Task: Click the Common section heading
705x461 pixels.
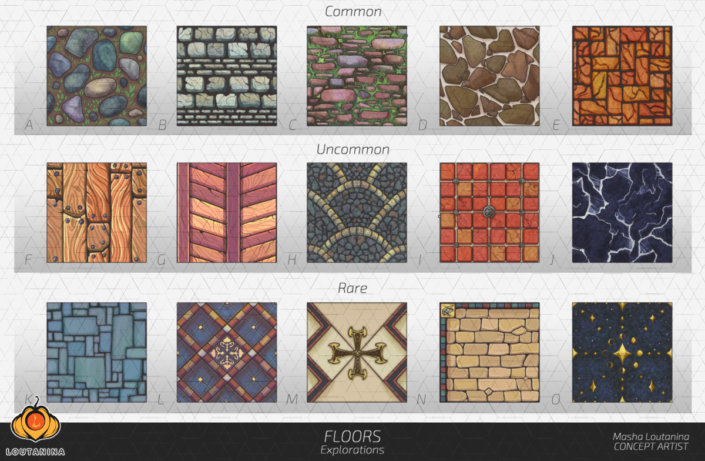Action: (353, 11)
